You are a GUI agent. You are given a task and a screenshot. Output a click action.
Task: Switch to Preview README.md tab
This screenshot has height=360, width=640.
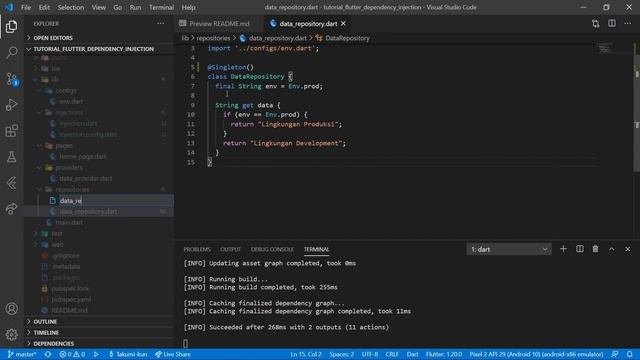[x=219, y=24]
